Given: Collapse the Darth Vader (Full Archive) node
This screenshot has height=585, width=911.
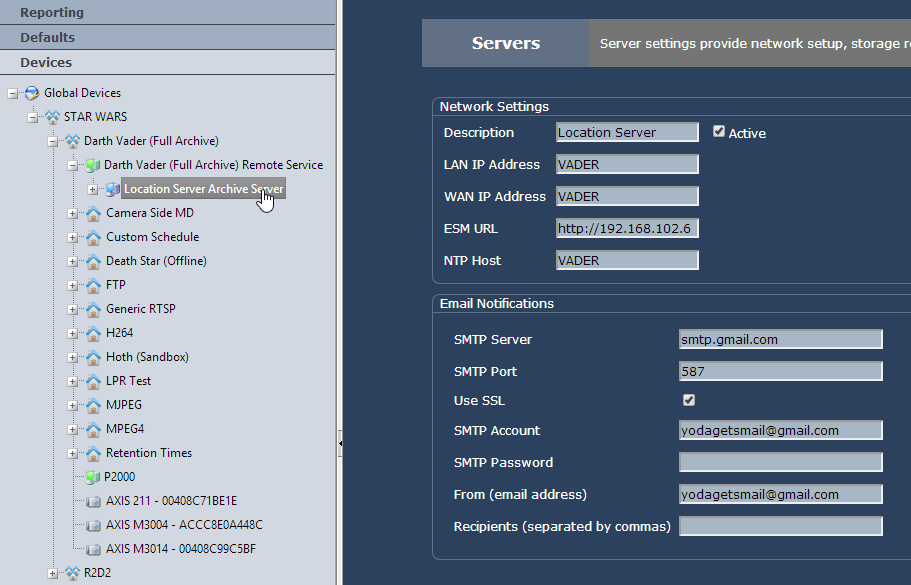Looking at the screenshot, I should click(52, 141).
